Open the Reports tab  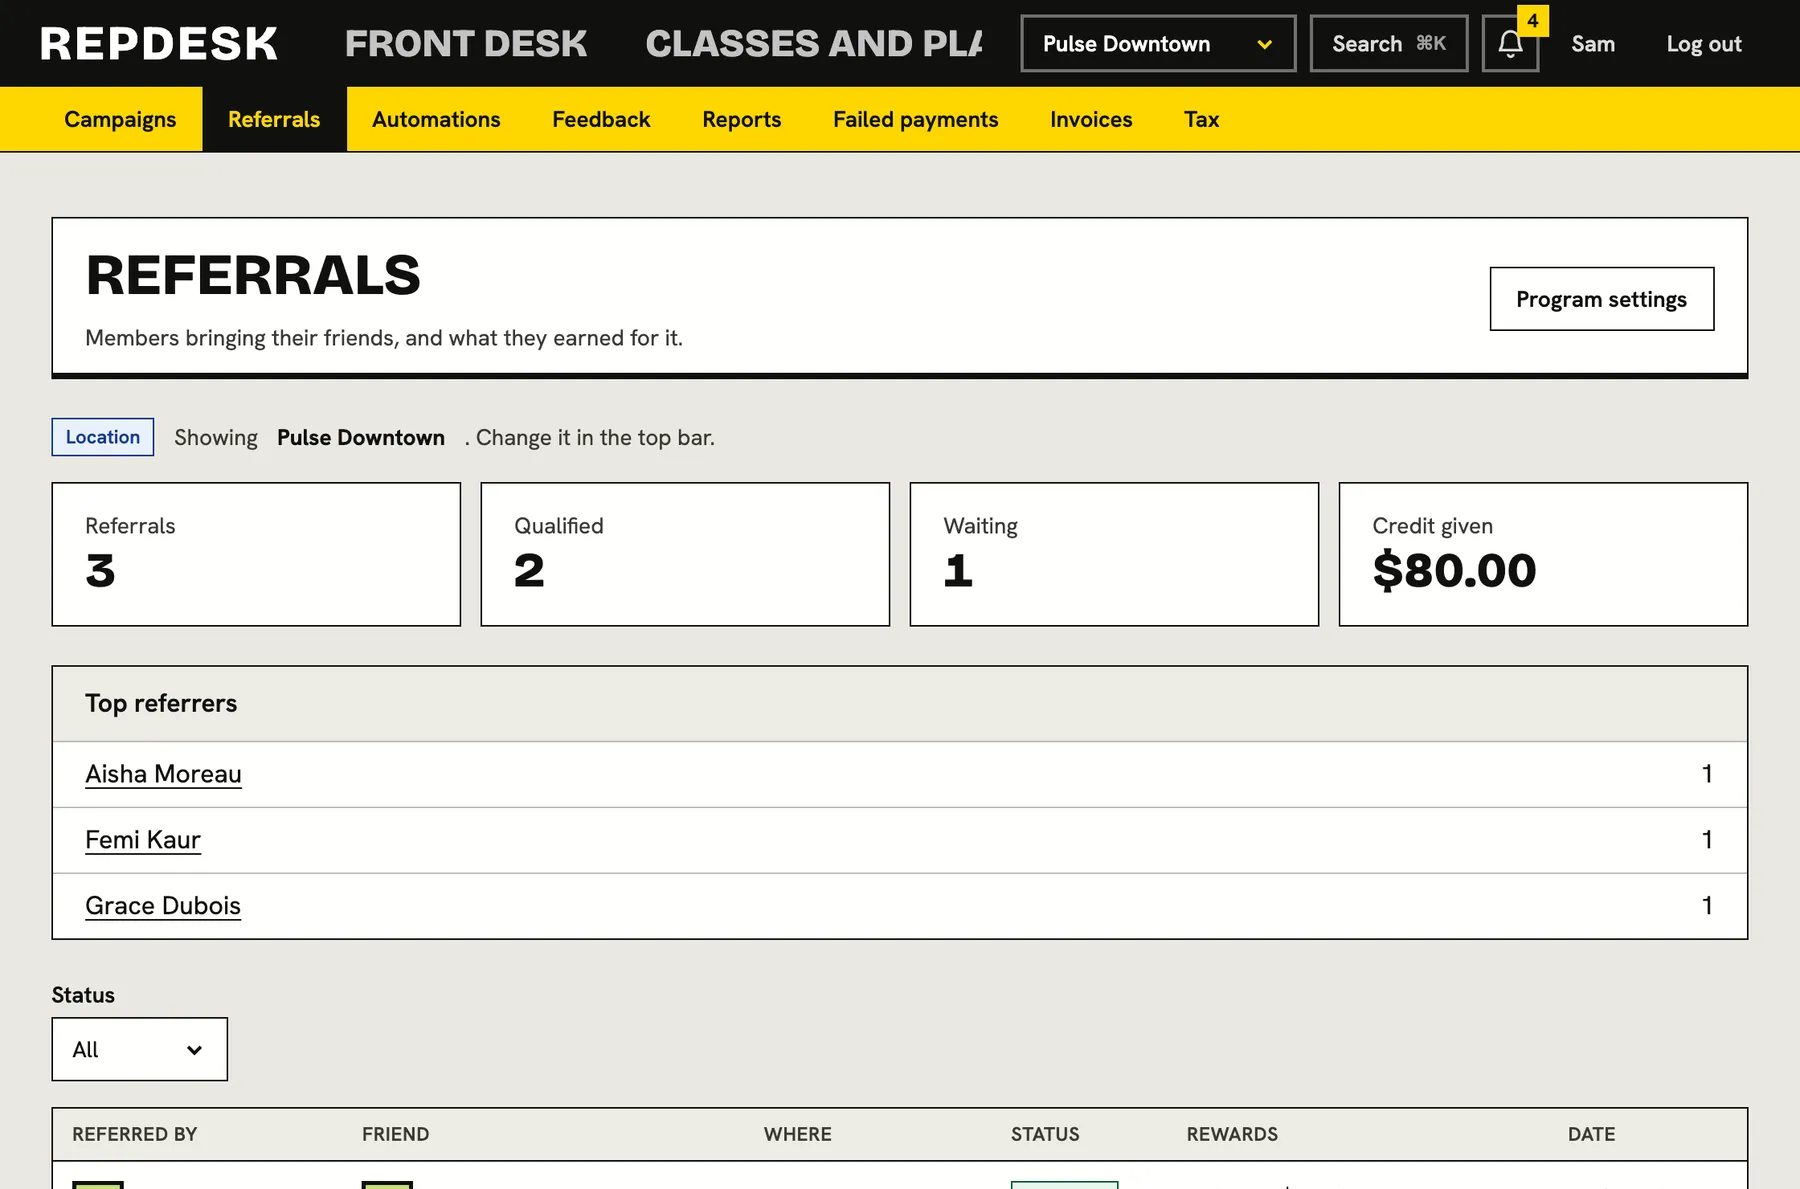(742, 119)
